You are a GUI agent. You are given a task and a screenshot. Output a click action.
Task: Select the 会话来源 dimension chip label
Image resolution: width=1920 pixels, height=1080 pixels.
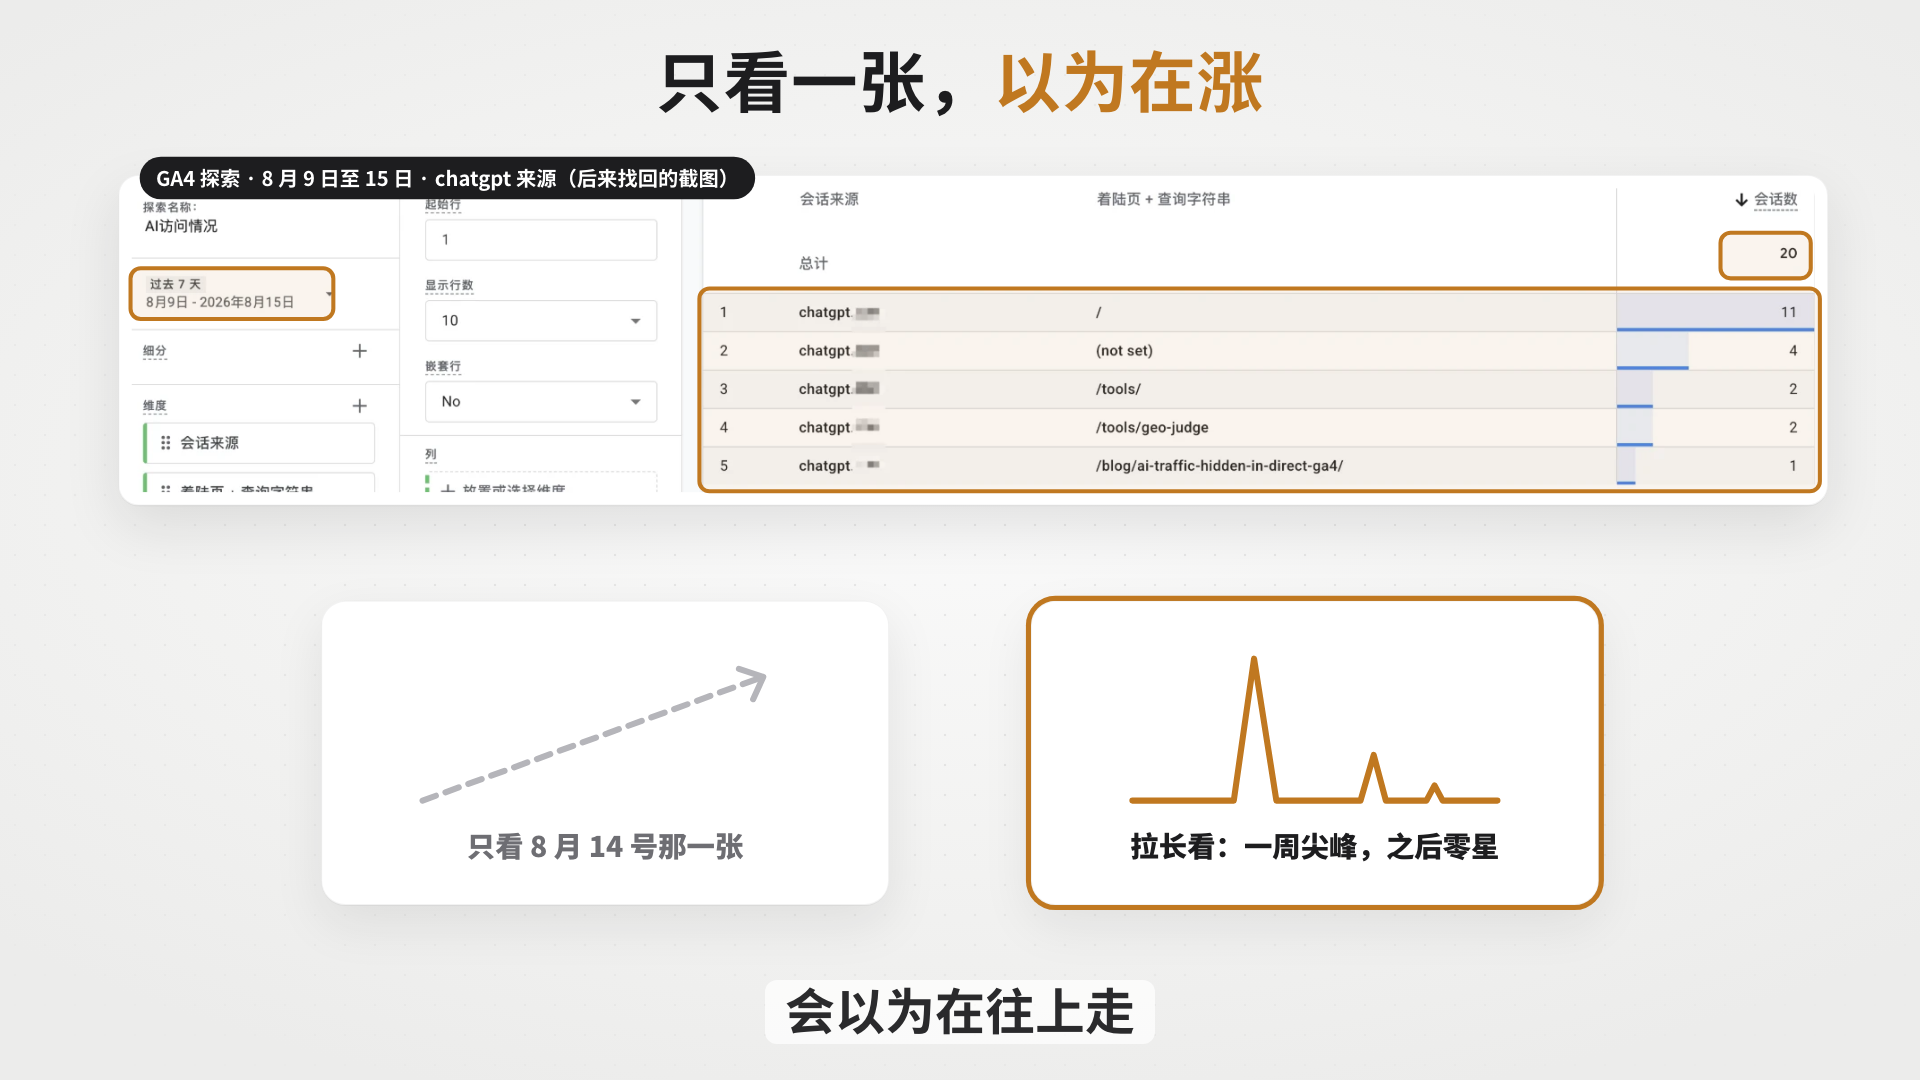tap(209, 443)
